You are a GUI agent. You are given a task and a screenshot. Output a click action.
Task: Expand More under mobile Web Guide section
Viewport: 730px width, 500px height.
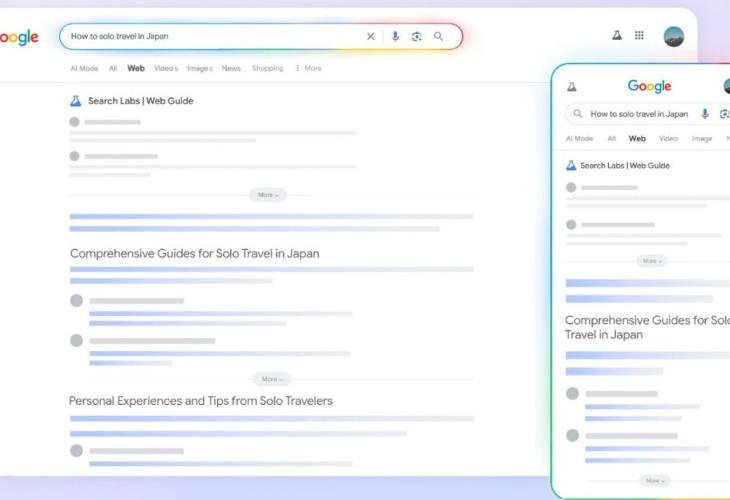click(651, 261)
